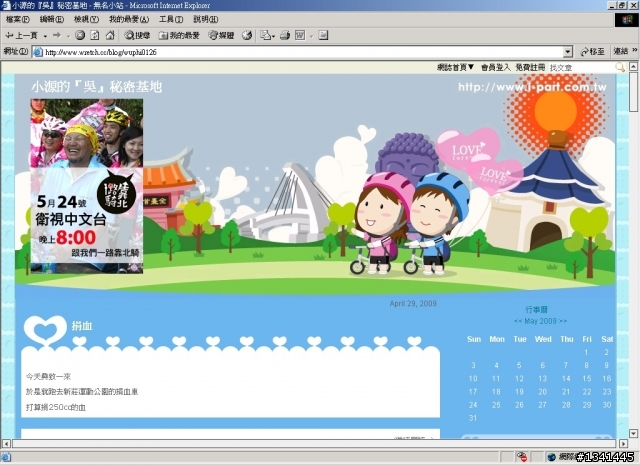The height and width of the screenshot is (465, 640).
Task: Open the 工具(T) Tools menu
Action: pyautogui.click(x=171, y=19)
